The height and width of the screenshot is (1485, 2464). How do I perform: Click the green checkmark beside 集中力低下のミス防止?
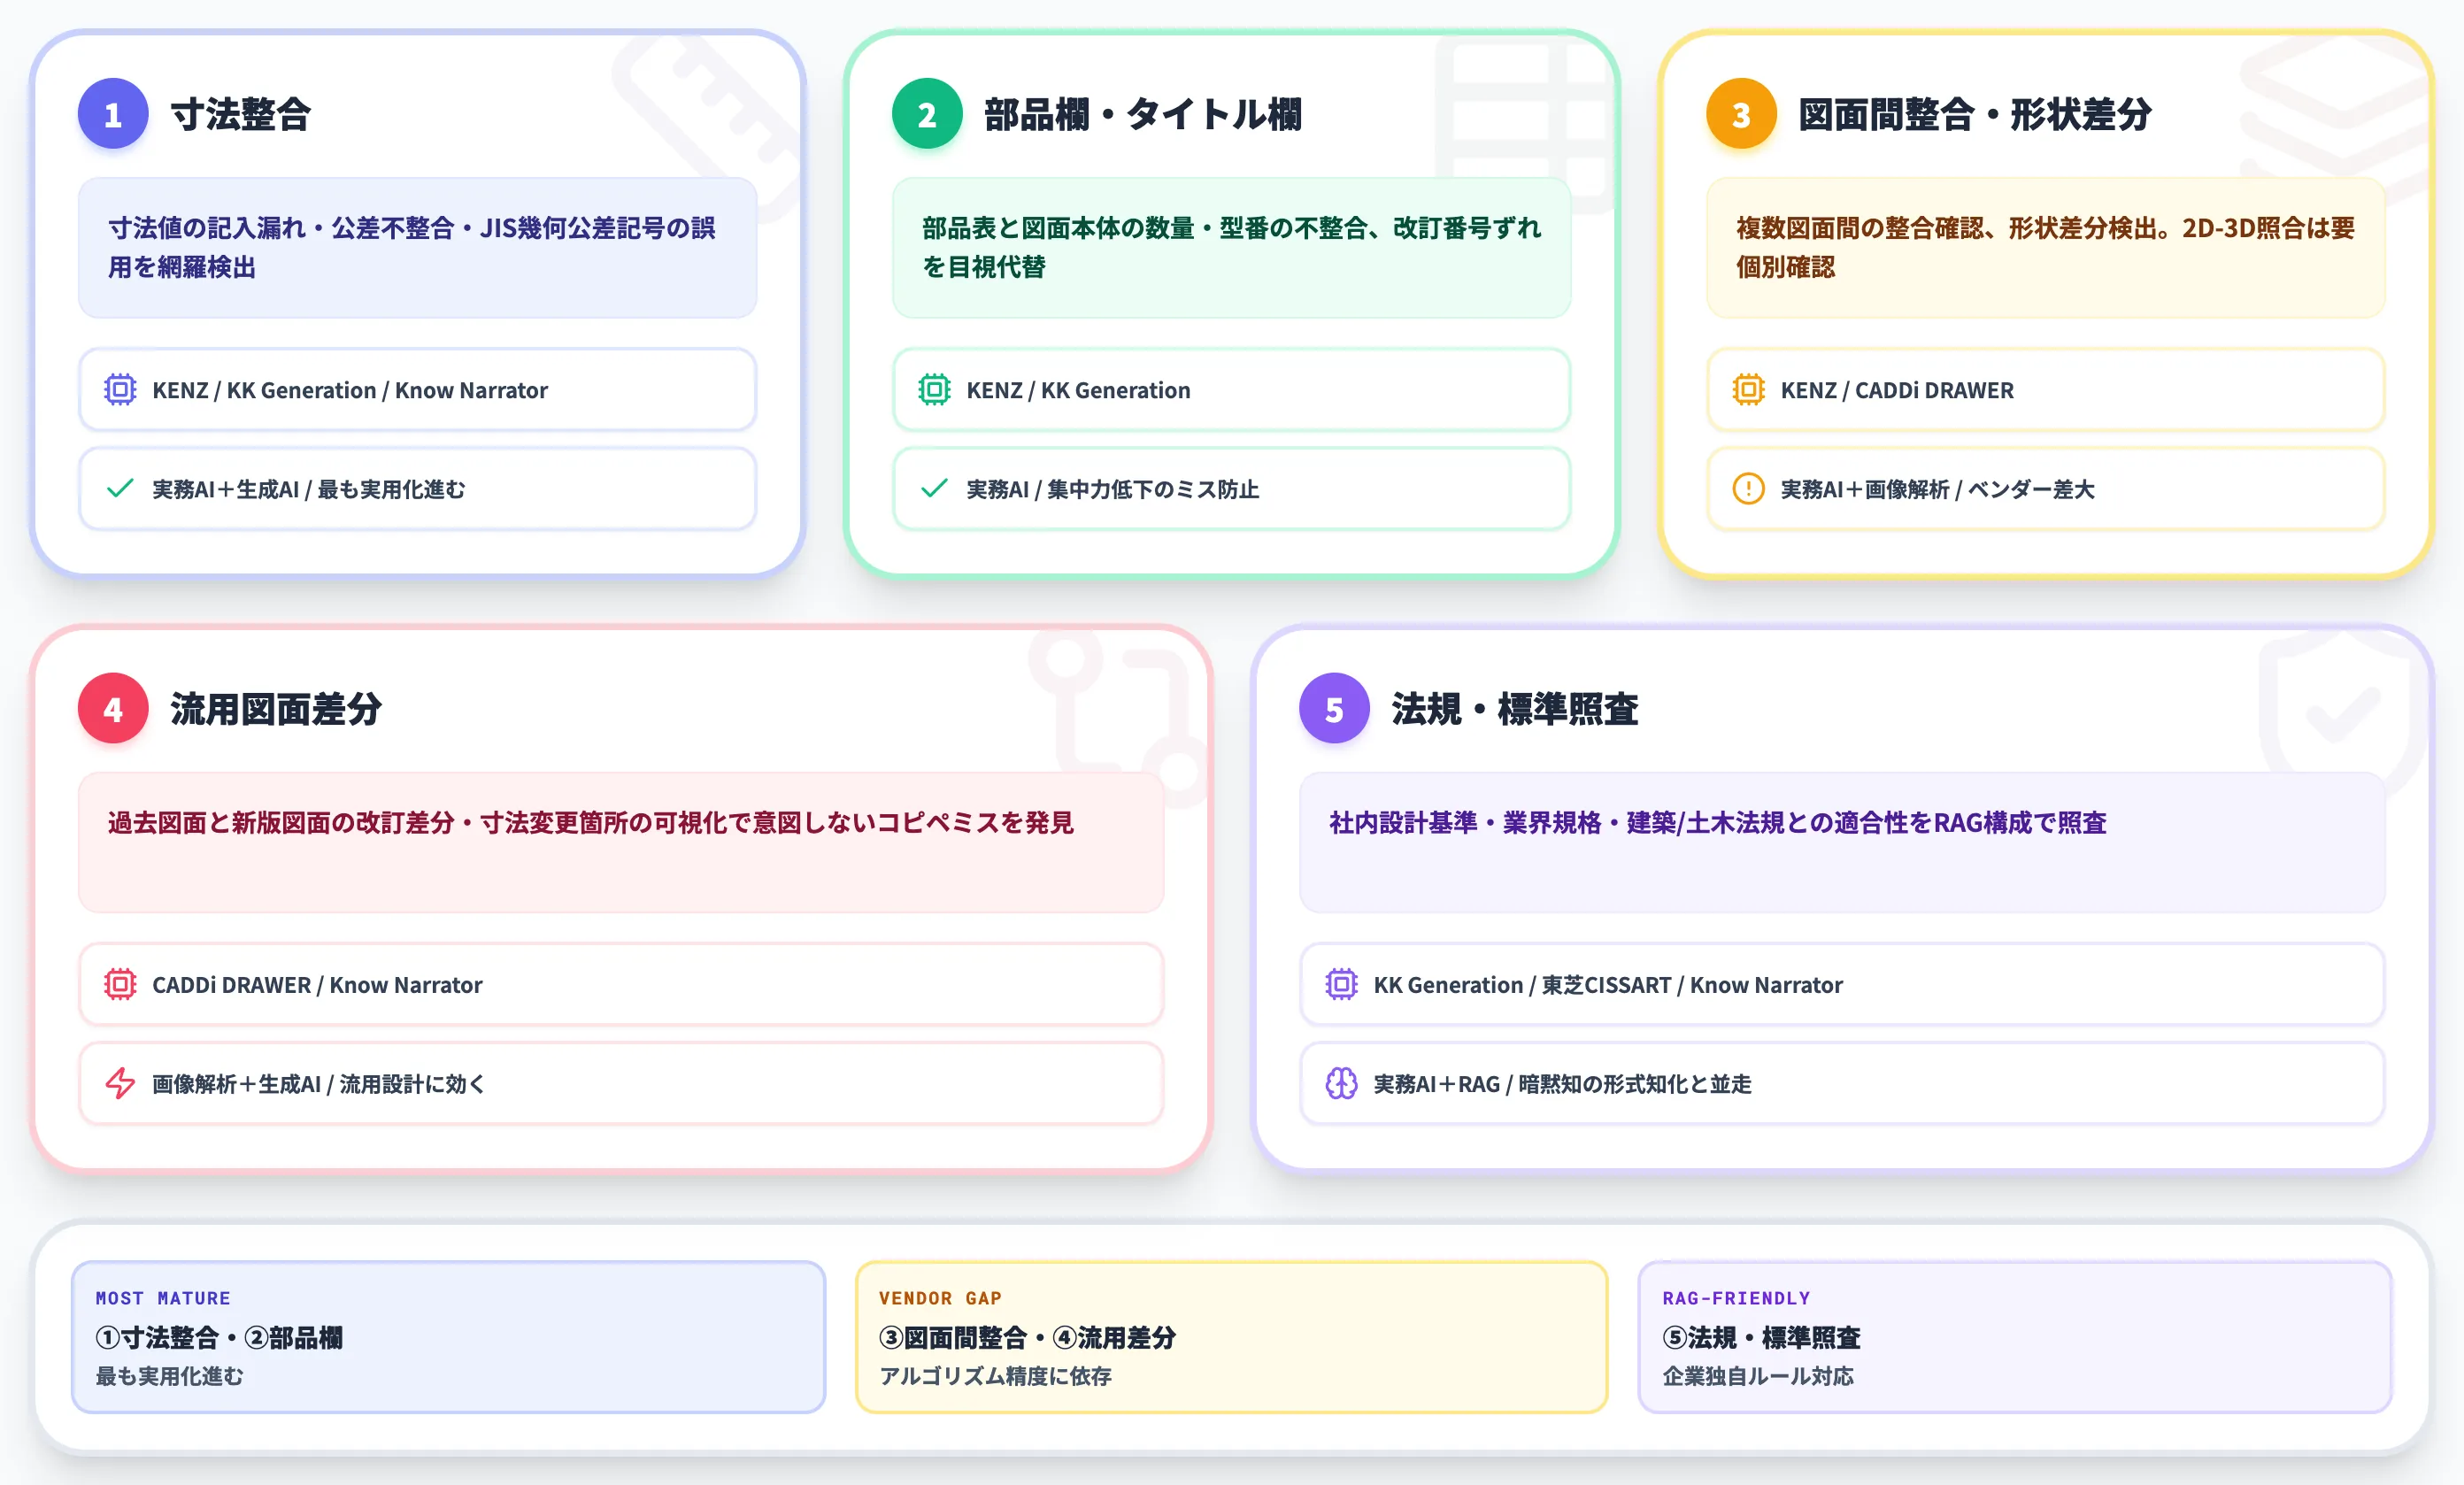[934, 488]
